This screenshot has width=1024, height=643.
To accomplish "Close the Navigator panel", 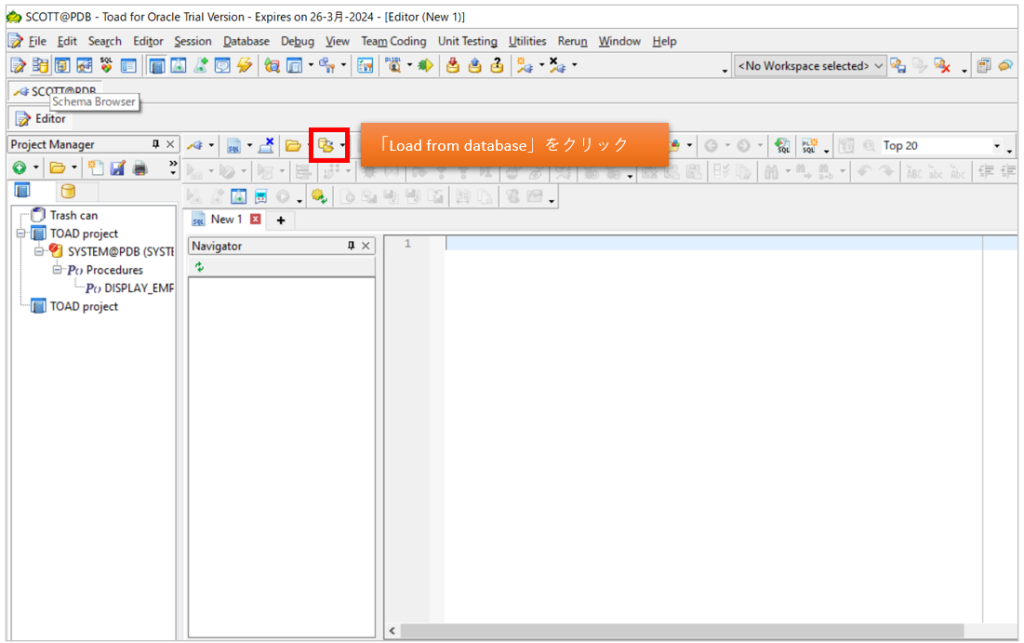I will tap(366, 245).
